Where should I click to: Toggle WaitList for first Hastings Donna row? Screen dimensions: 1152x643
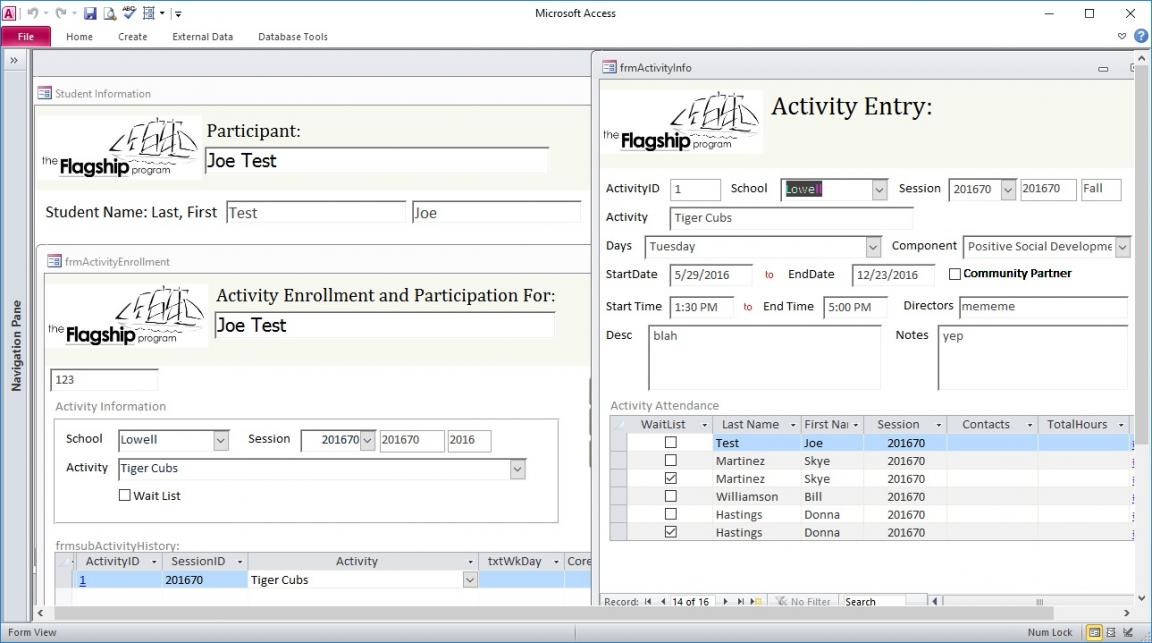[x=670, y=514]
